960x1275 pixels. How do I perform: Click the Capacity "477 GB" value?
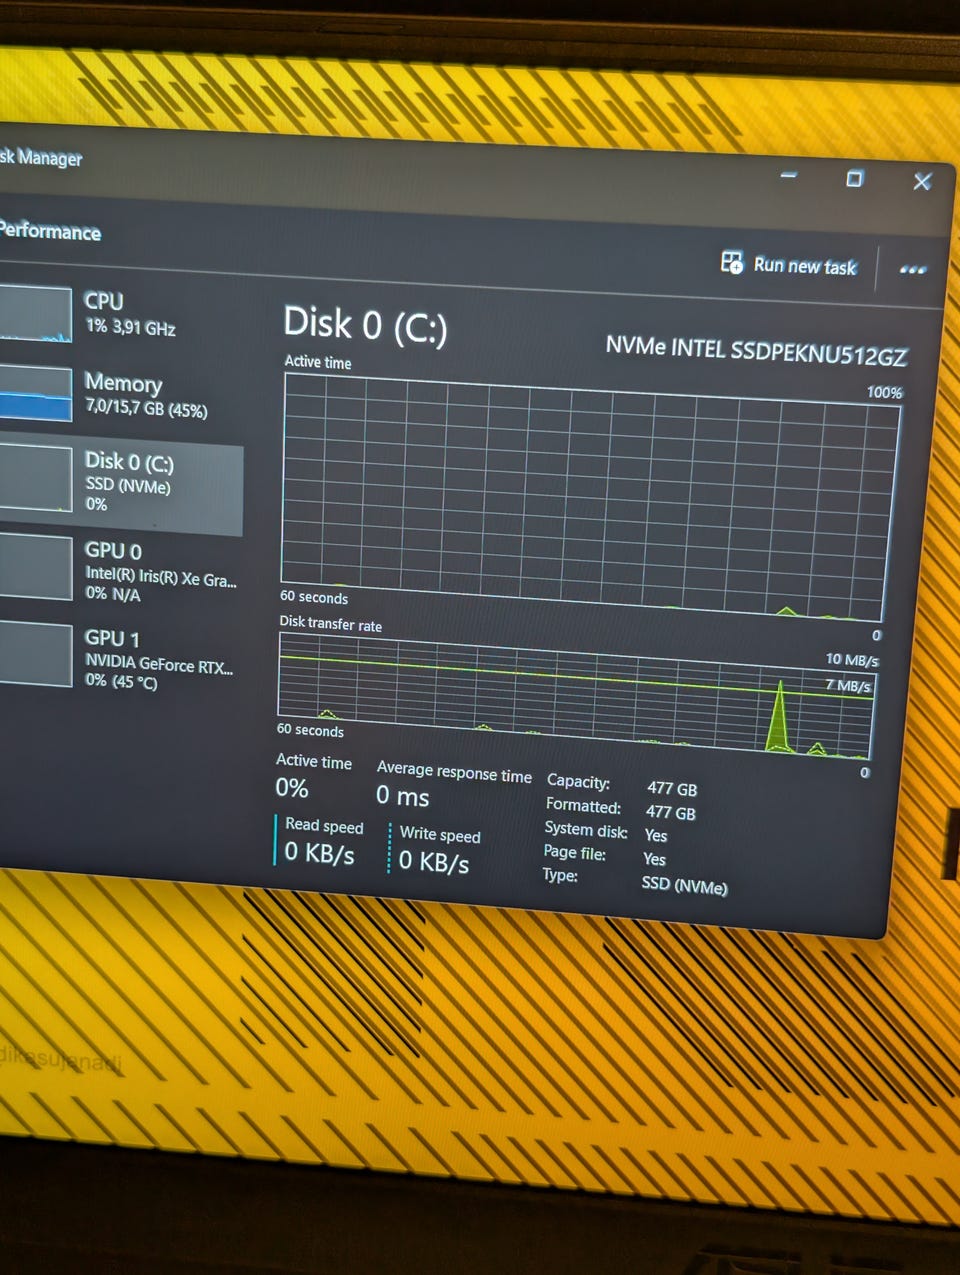(x=672, y=789)
